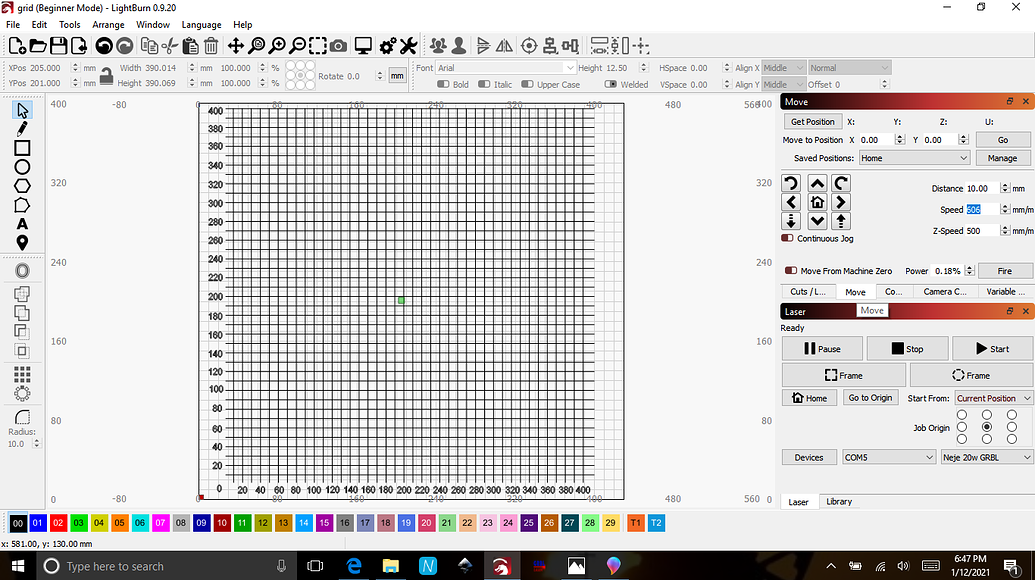Open the Align X Middle dropdown

(784, 67)
